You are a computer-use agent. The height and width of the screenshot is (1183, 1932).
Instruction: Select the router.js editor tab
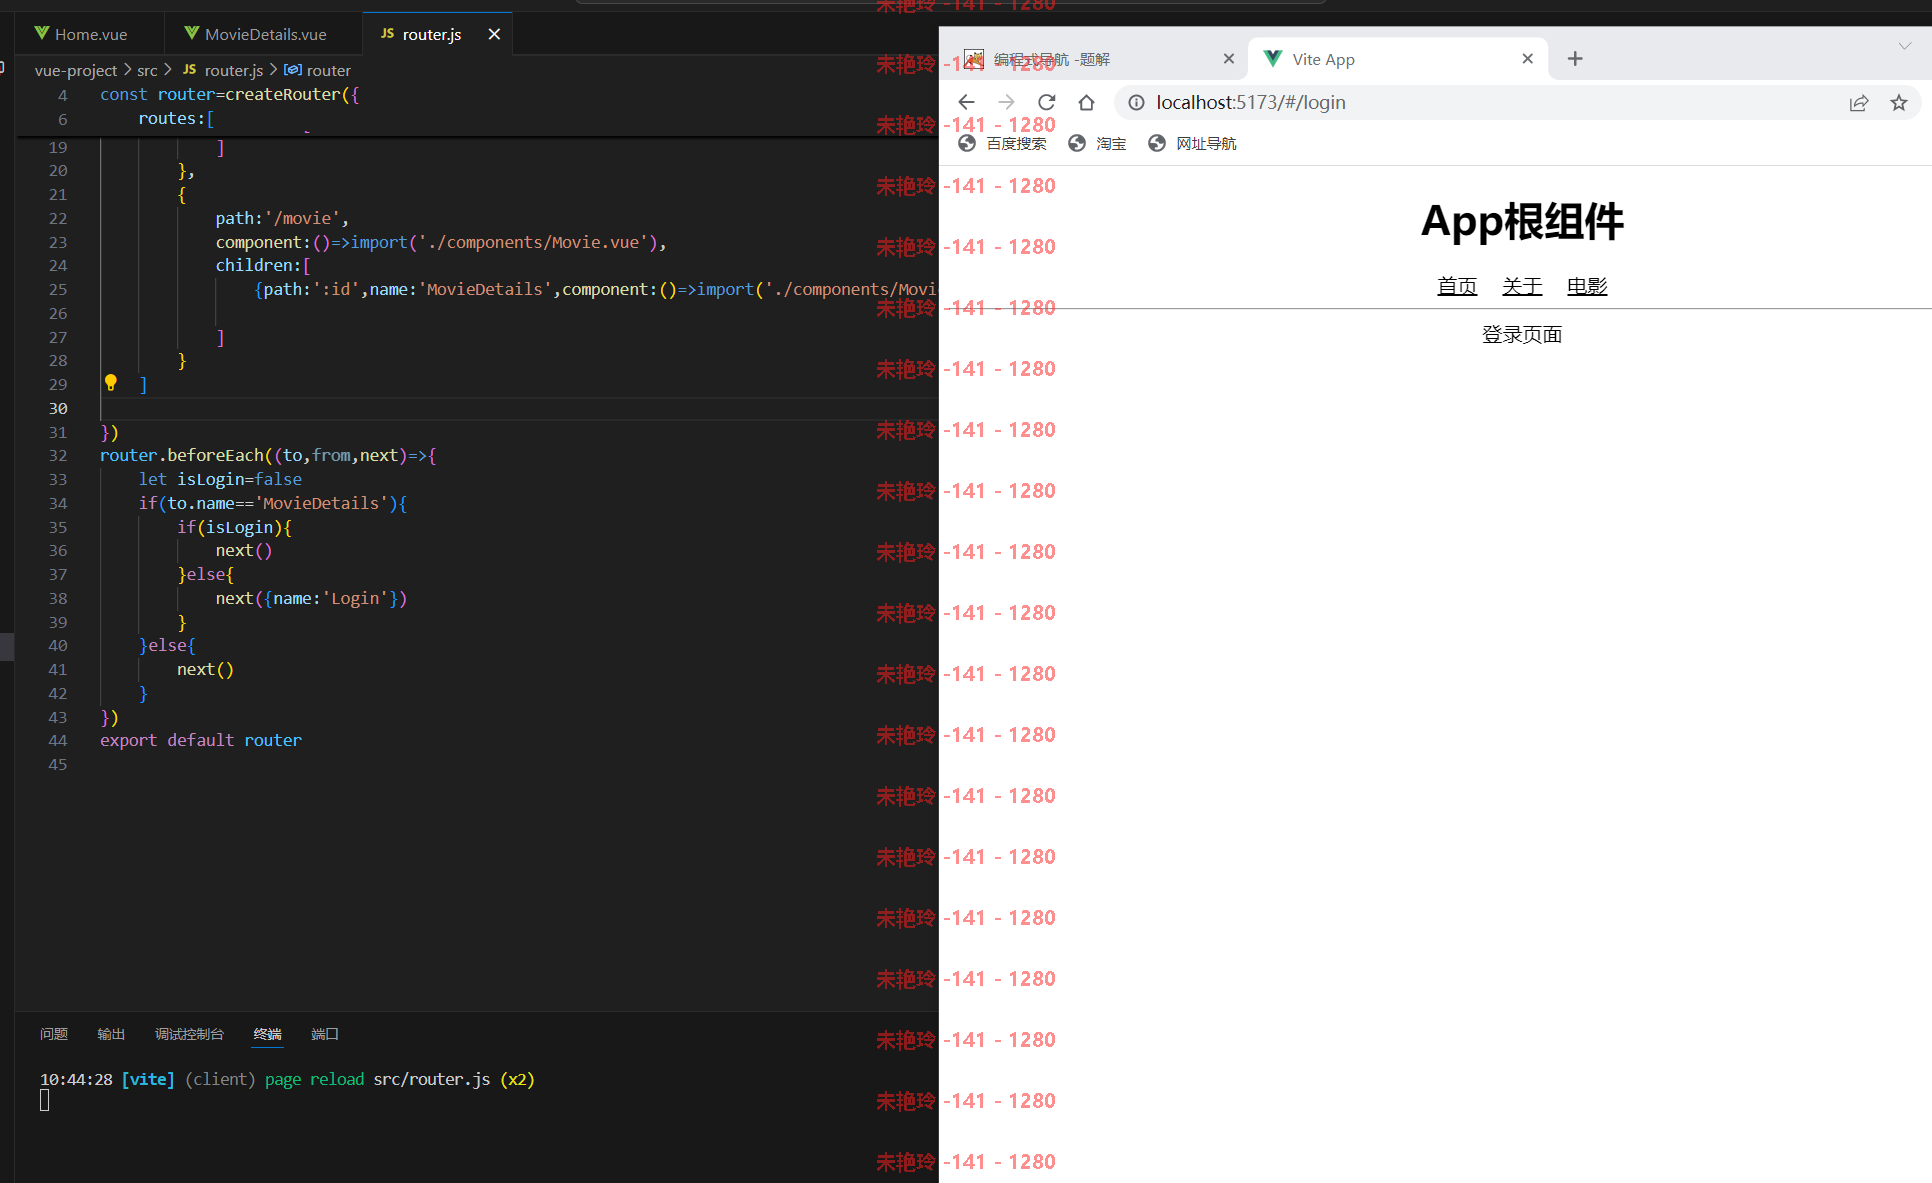click(431, 34)
